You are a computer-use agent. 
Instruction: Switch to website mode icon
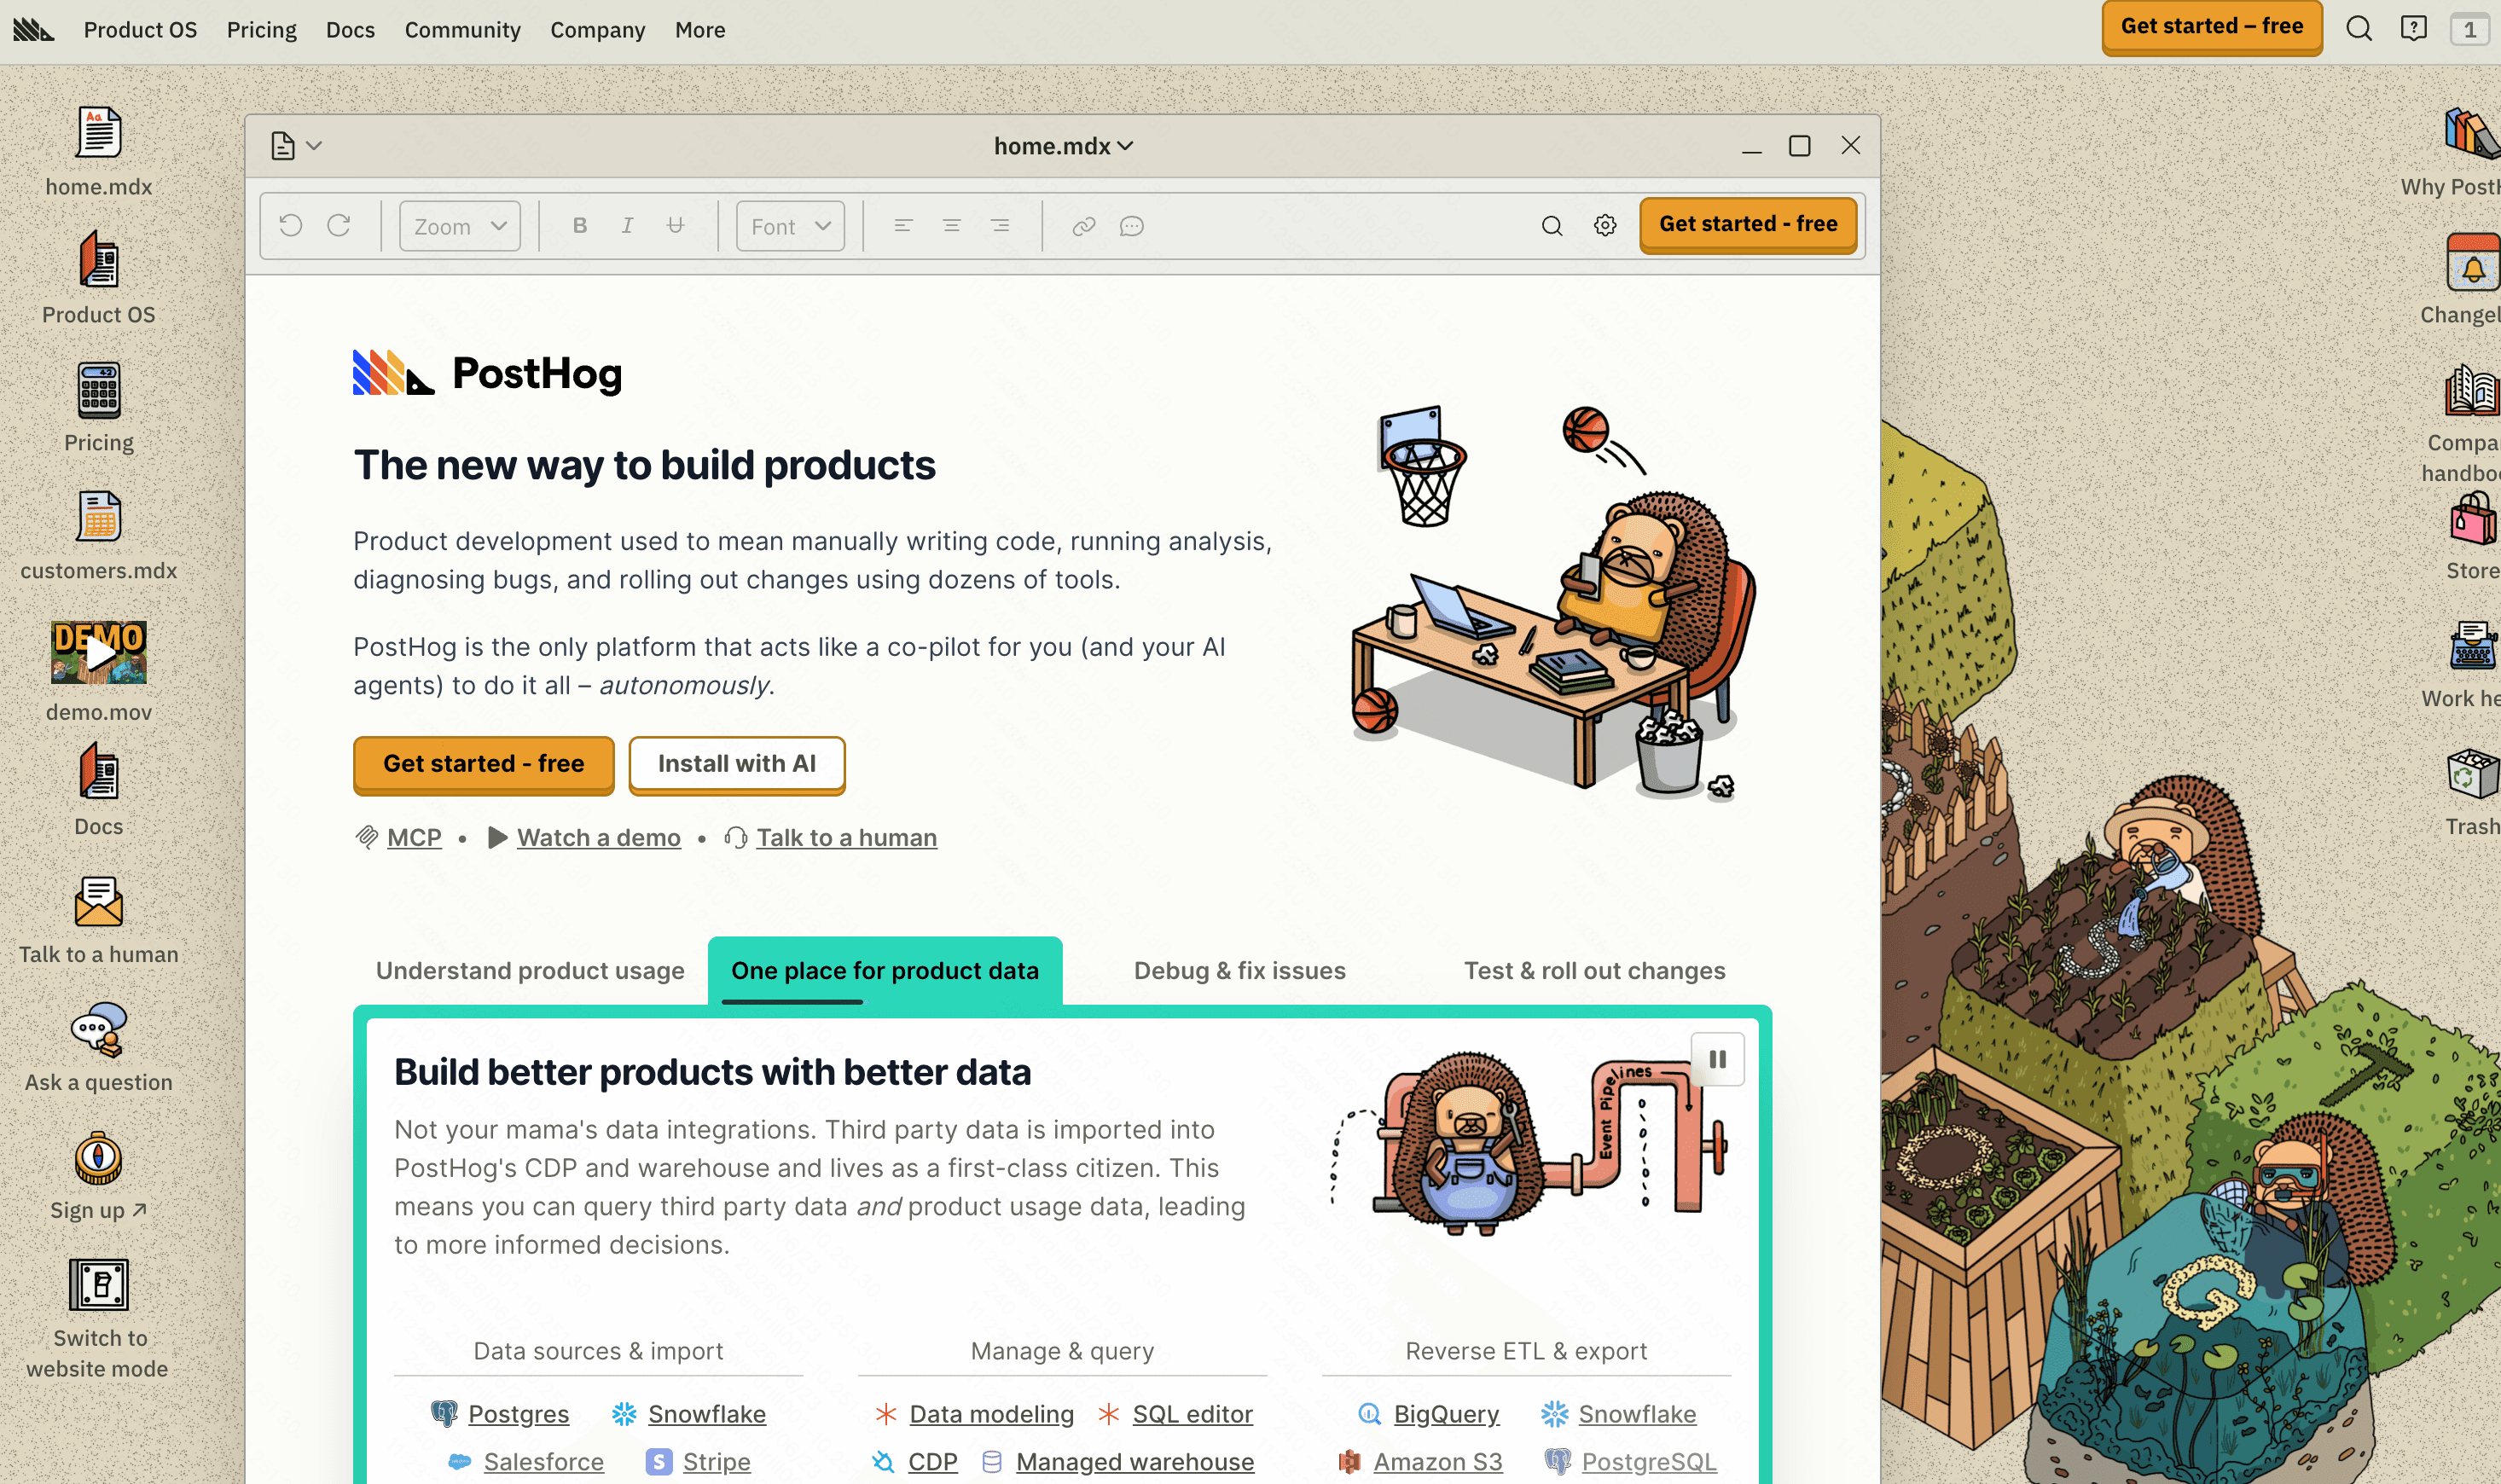(x=98, y=1285)
